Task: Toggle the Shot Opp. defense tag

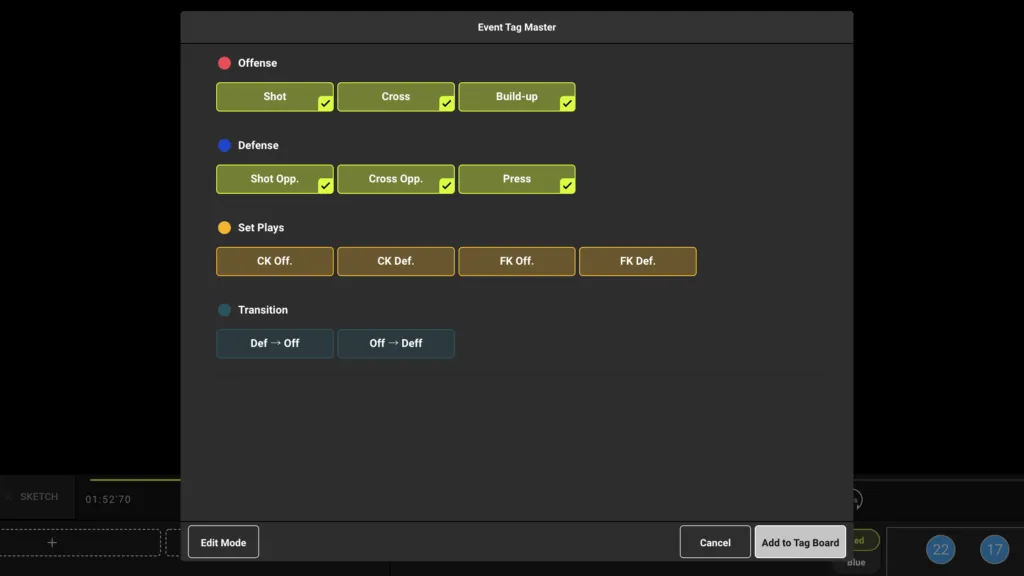Action: tap(274, 179)
